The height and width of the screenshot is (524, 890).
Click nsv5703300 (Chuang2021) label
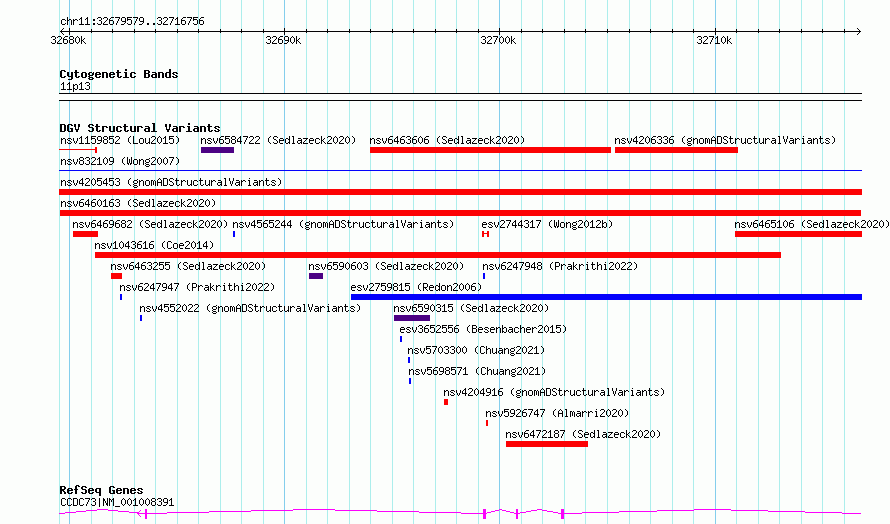point(476,350)
